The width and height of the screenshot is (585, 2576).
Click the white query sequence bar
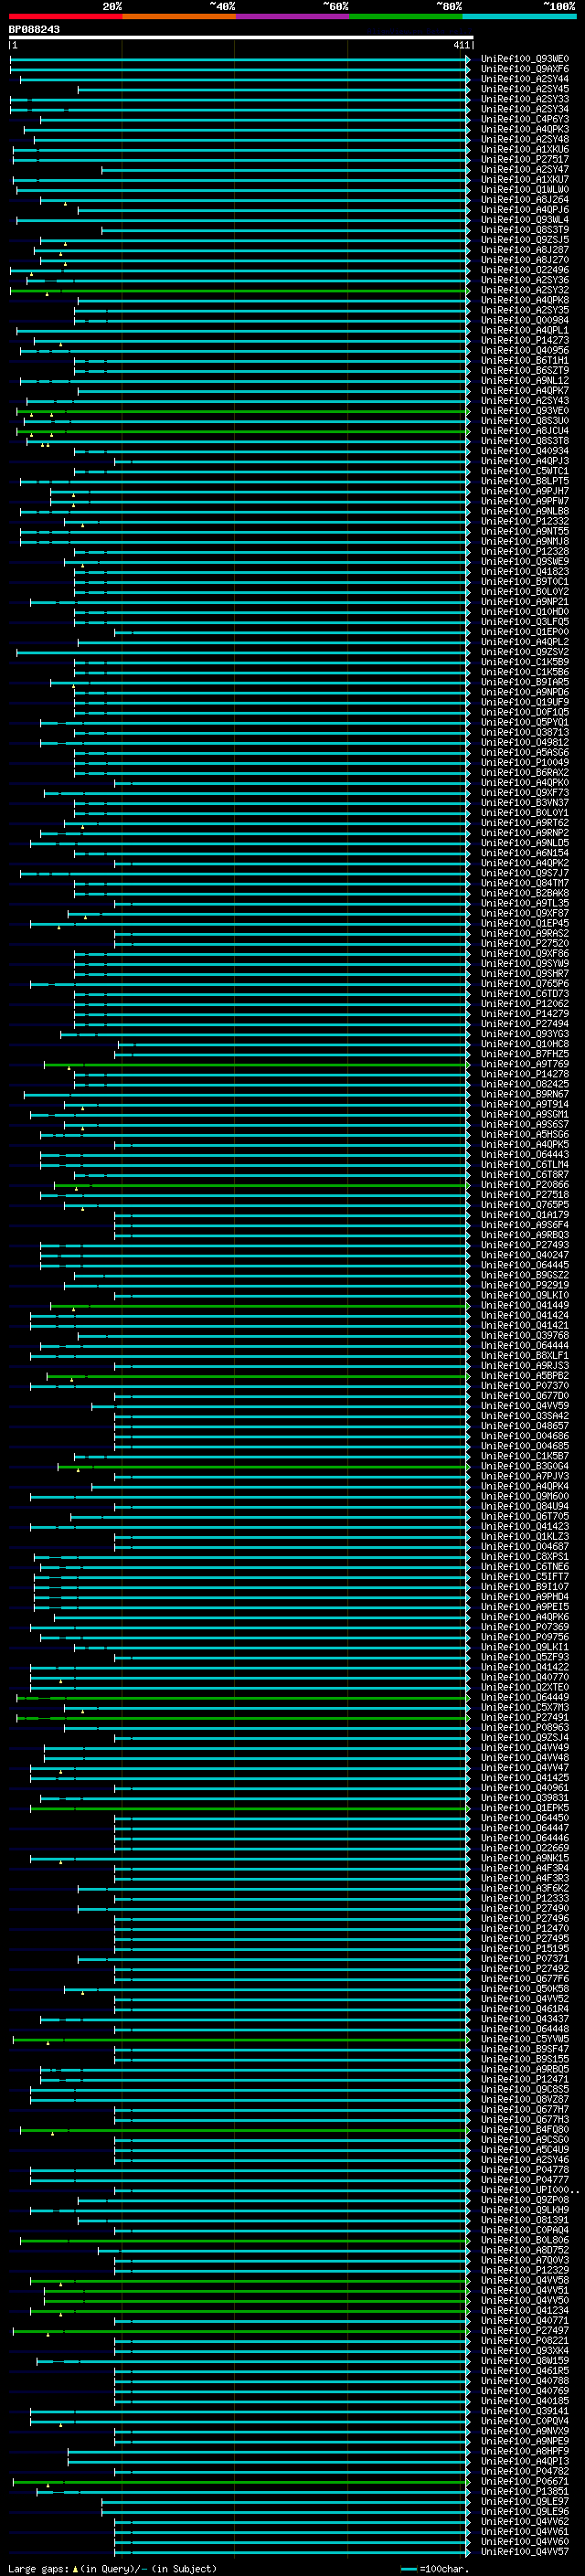point(241,37)
